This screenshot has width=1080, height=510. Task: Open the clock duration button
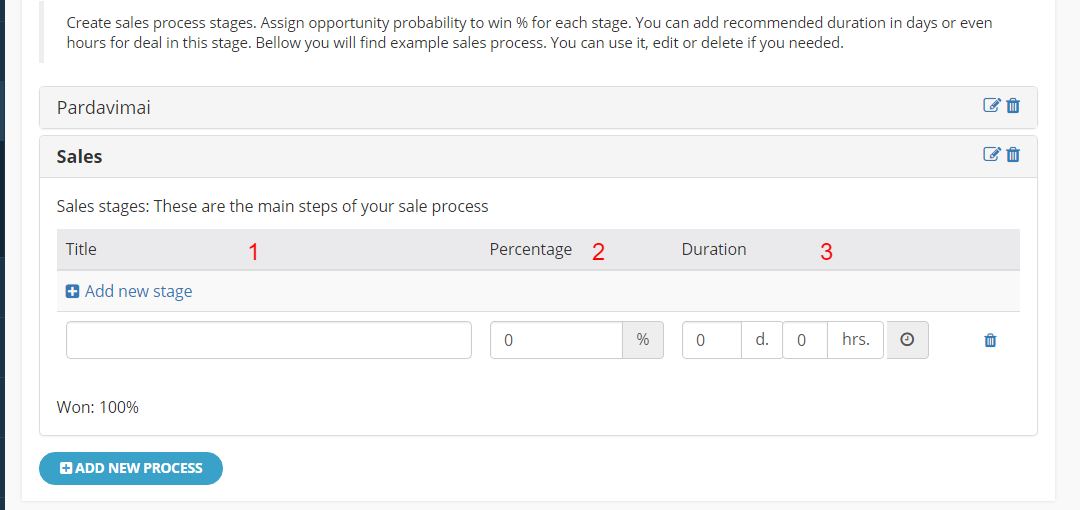pos(907,340)
